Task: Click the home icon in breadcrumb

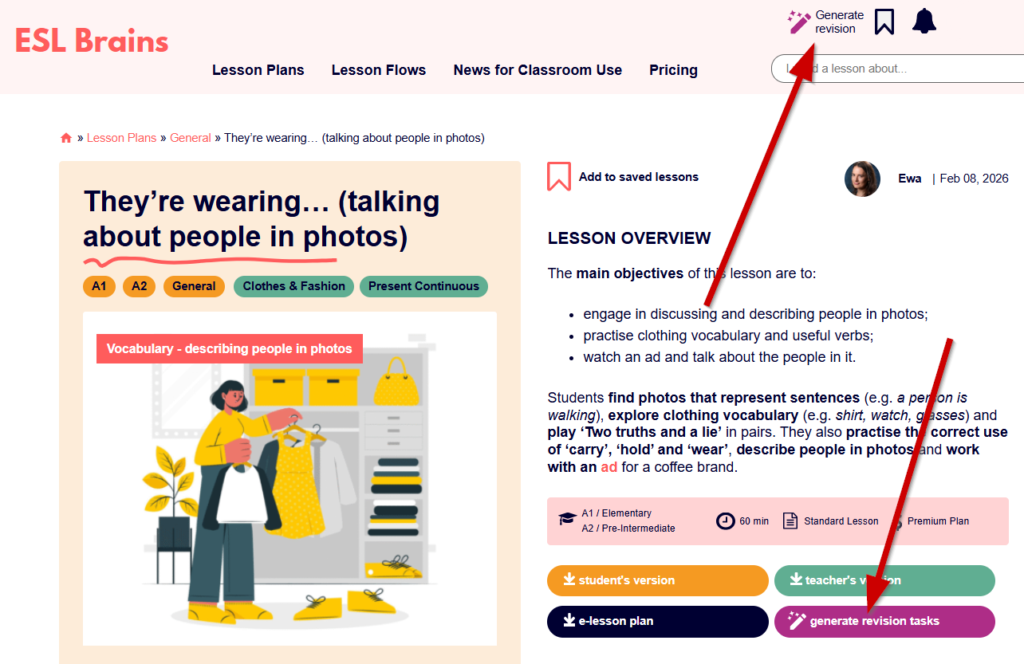Action: tap(66, 138)
